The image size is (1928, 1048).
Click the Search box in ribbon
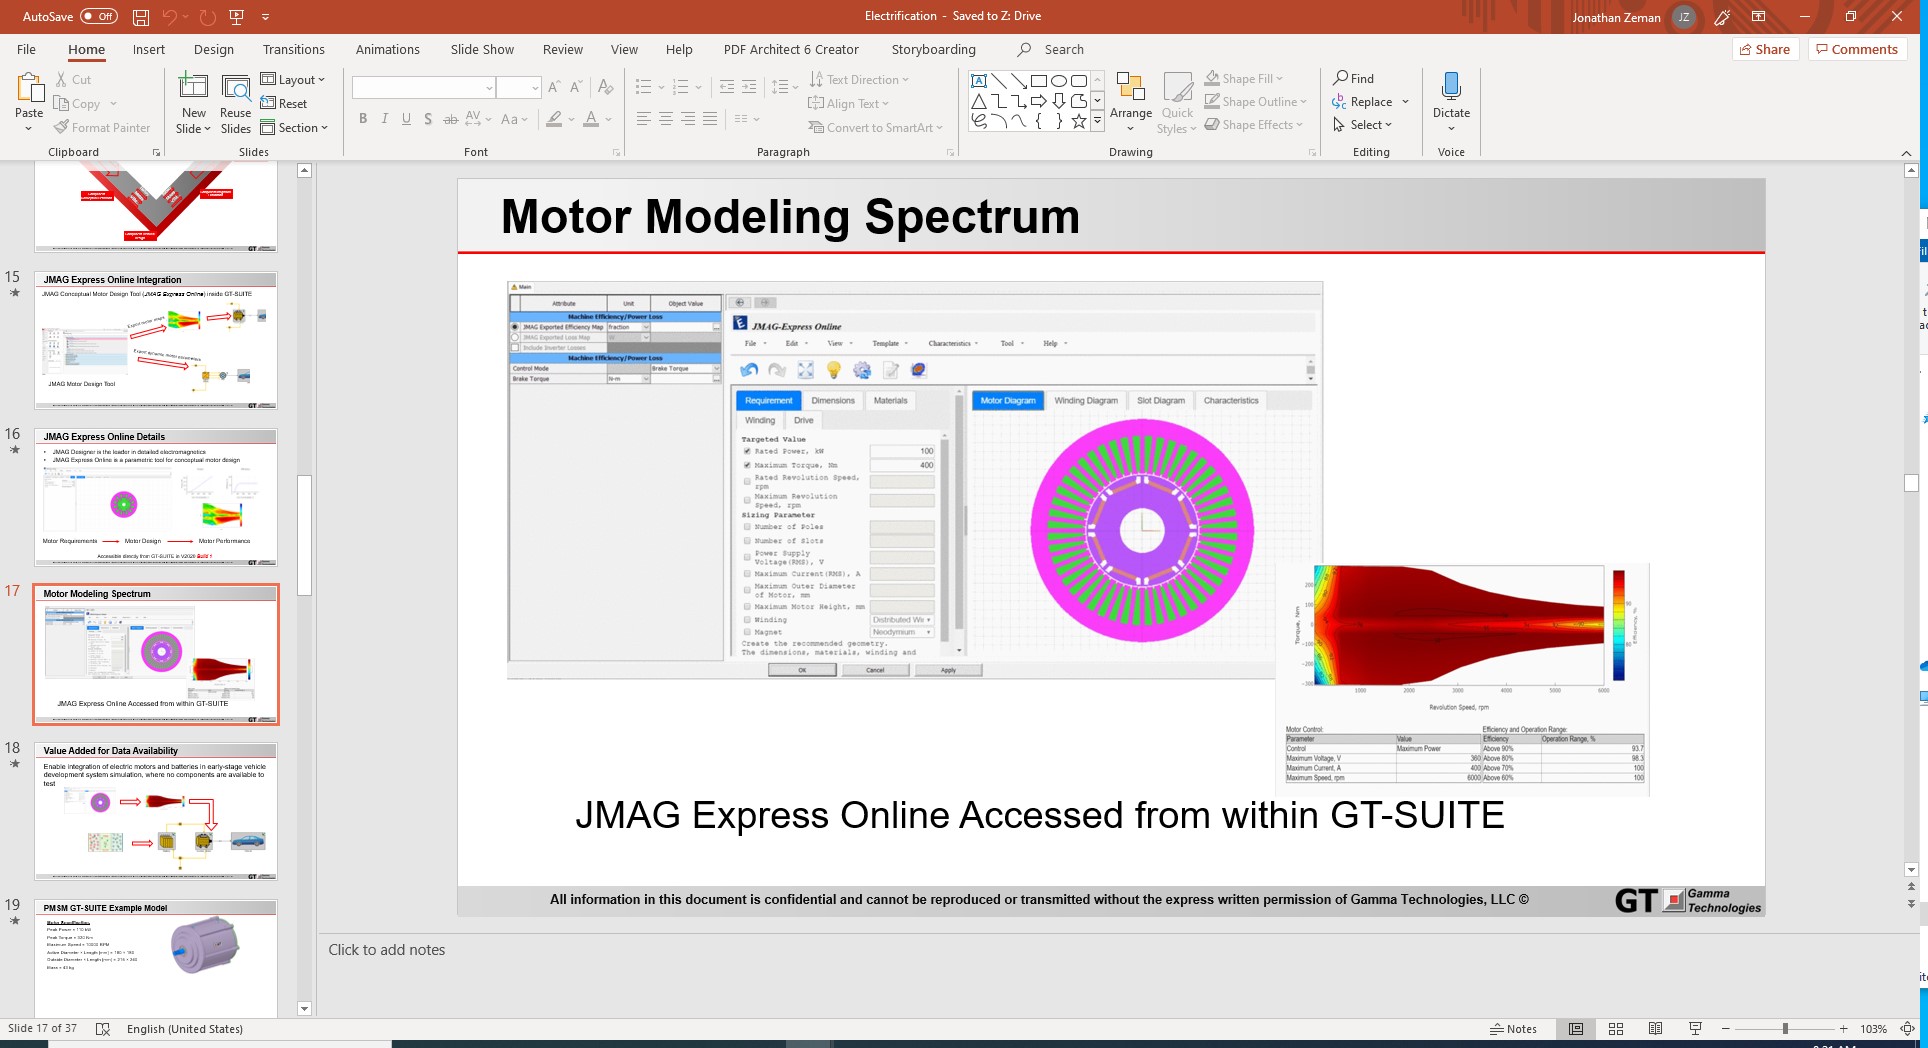tap(1052, 49)
